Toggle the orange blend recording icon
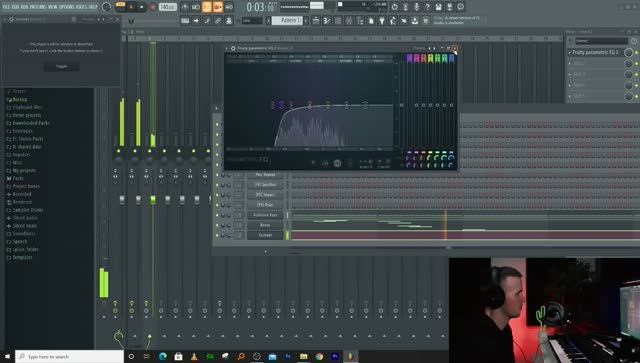 [x=218, y=7]
